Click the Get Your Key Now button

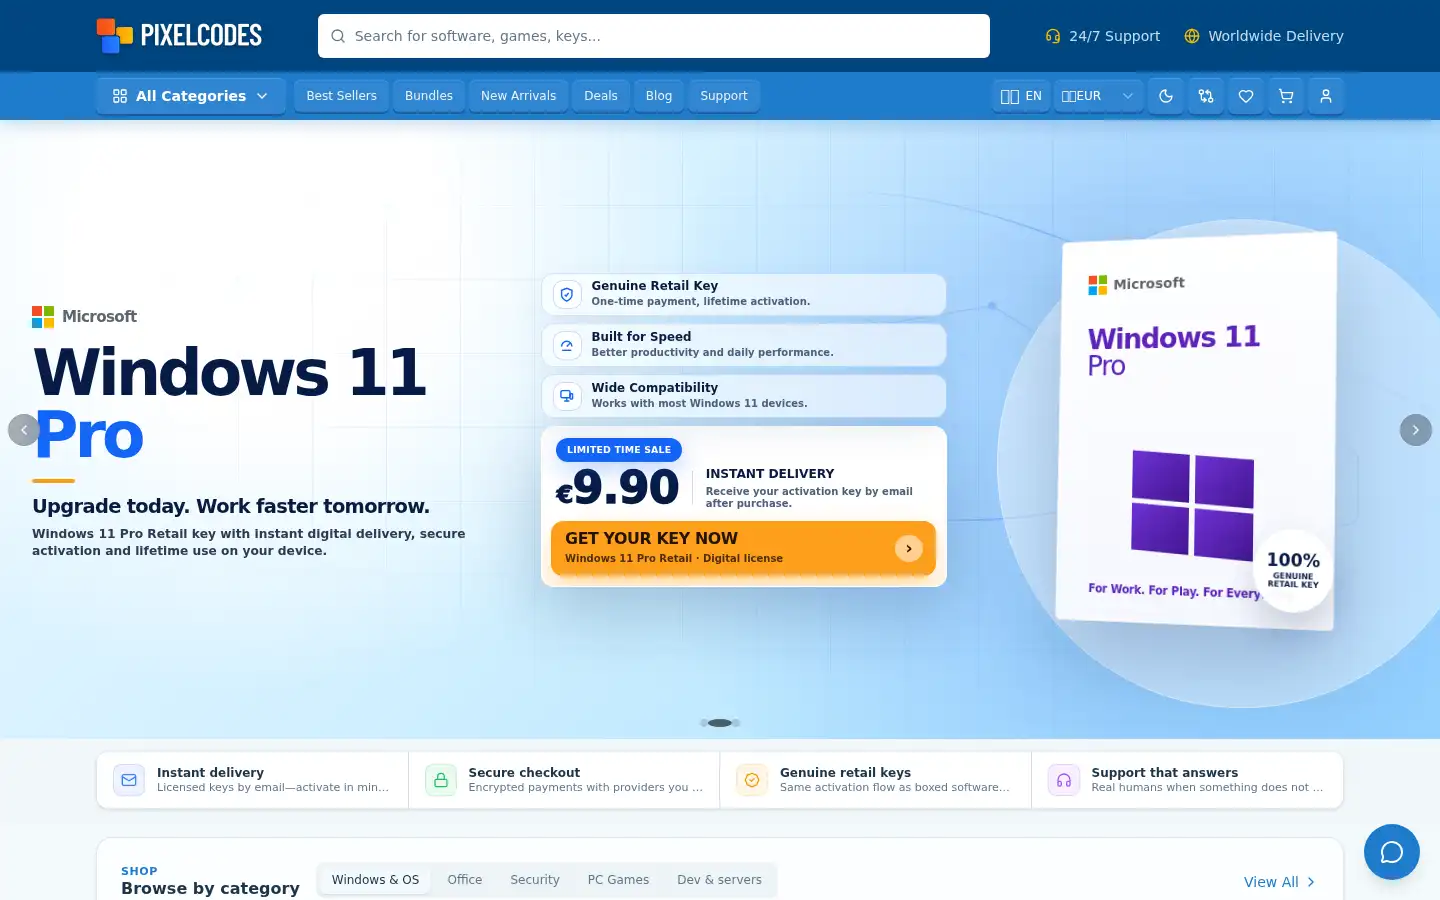[743, 548]
